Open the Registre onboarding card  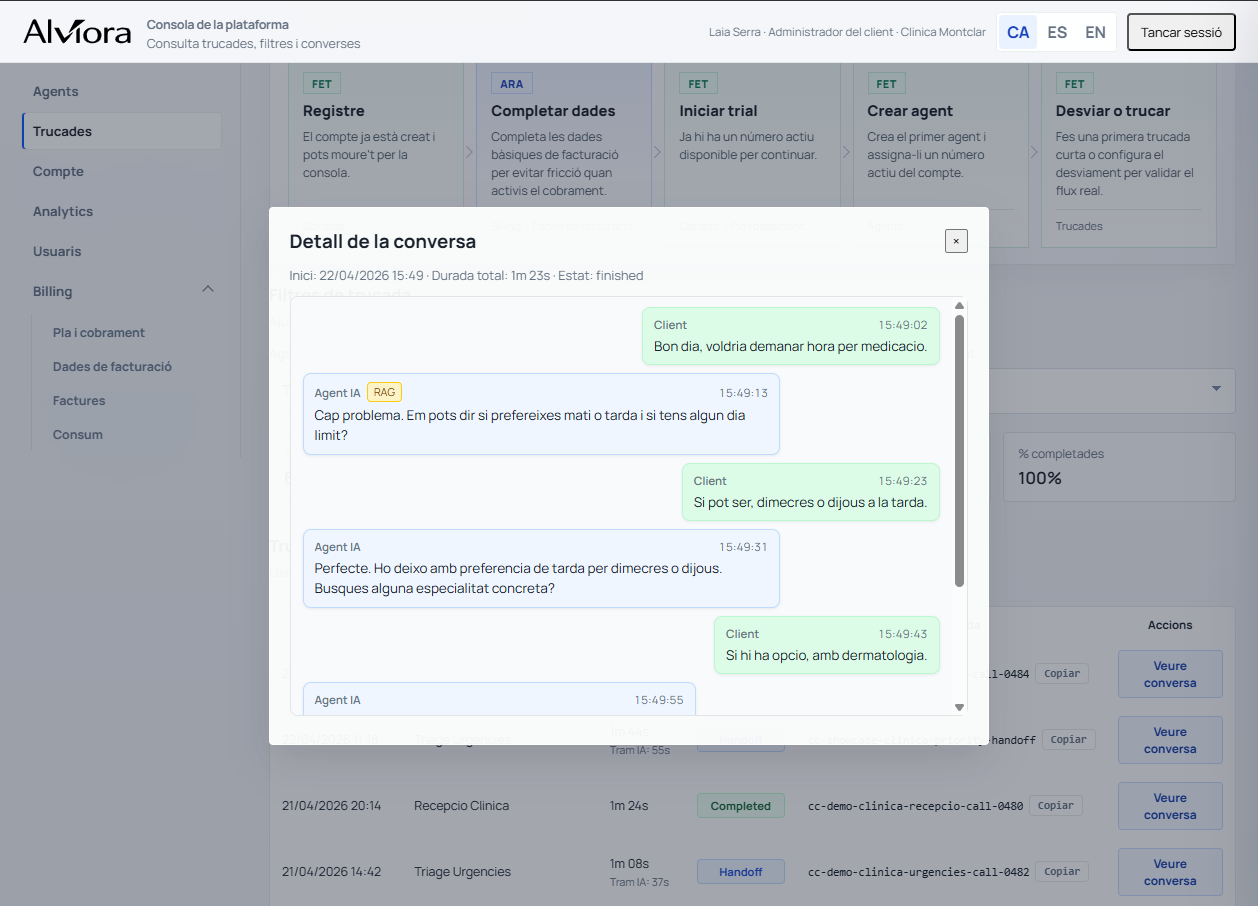375,155
